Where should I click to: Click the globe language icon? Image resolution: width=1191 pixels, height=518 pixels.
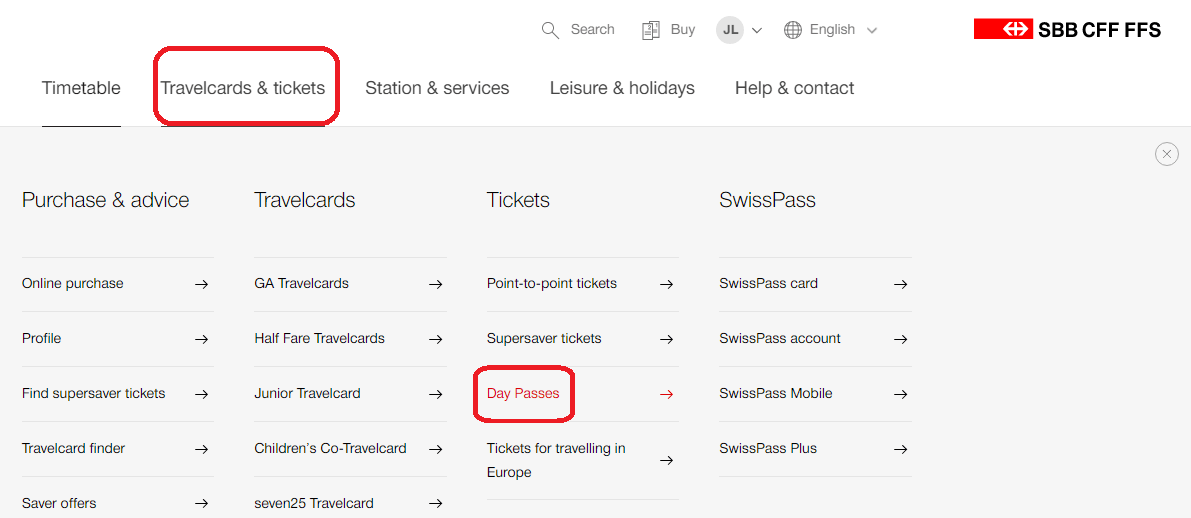793,30
